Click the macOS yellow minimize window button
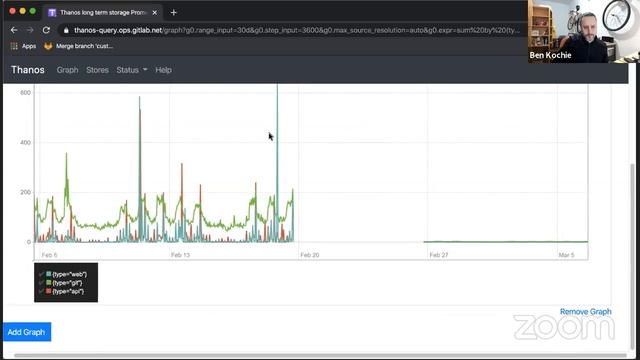 (23, 11)
